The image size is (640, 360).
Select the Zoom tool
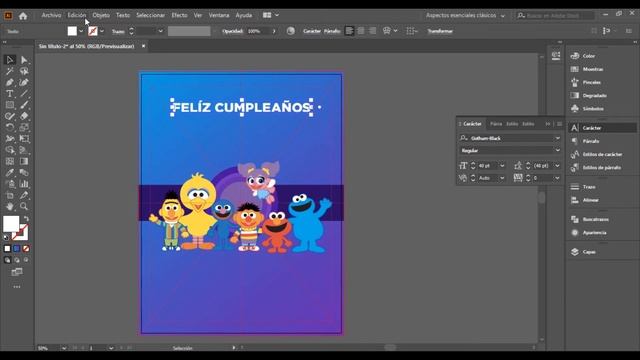(24, 206)
